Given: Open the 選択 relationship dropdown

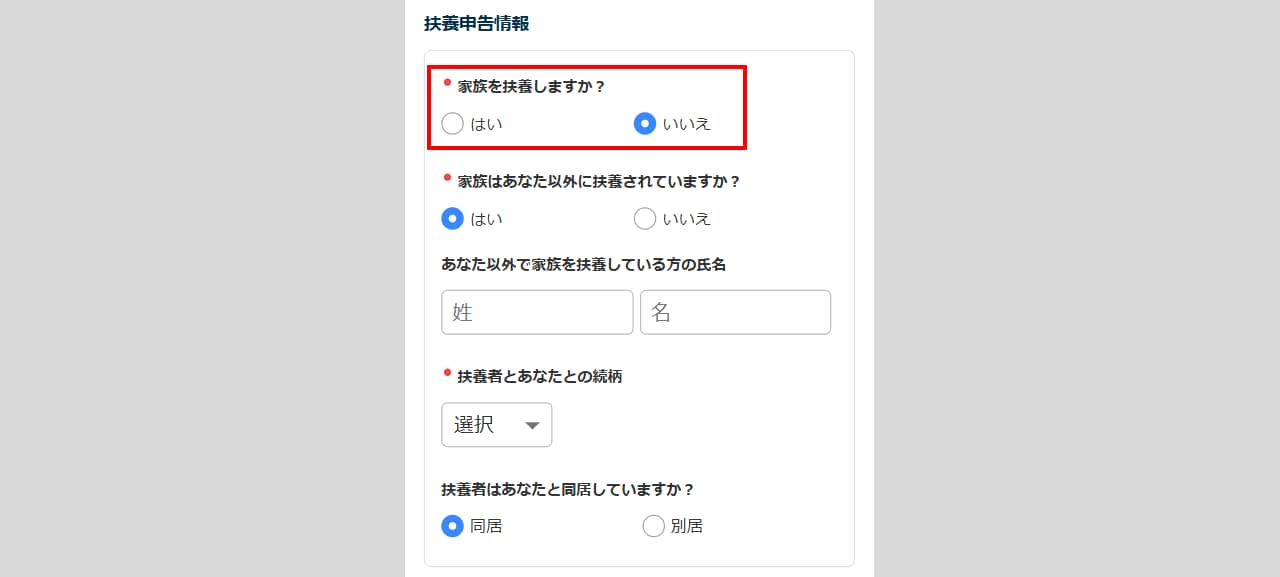Looking at the screenshot, I should [x=496, y=424].
